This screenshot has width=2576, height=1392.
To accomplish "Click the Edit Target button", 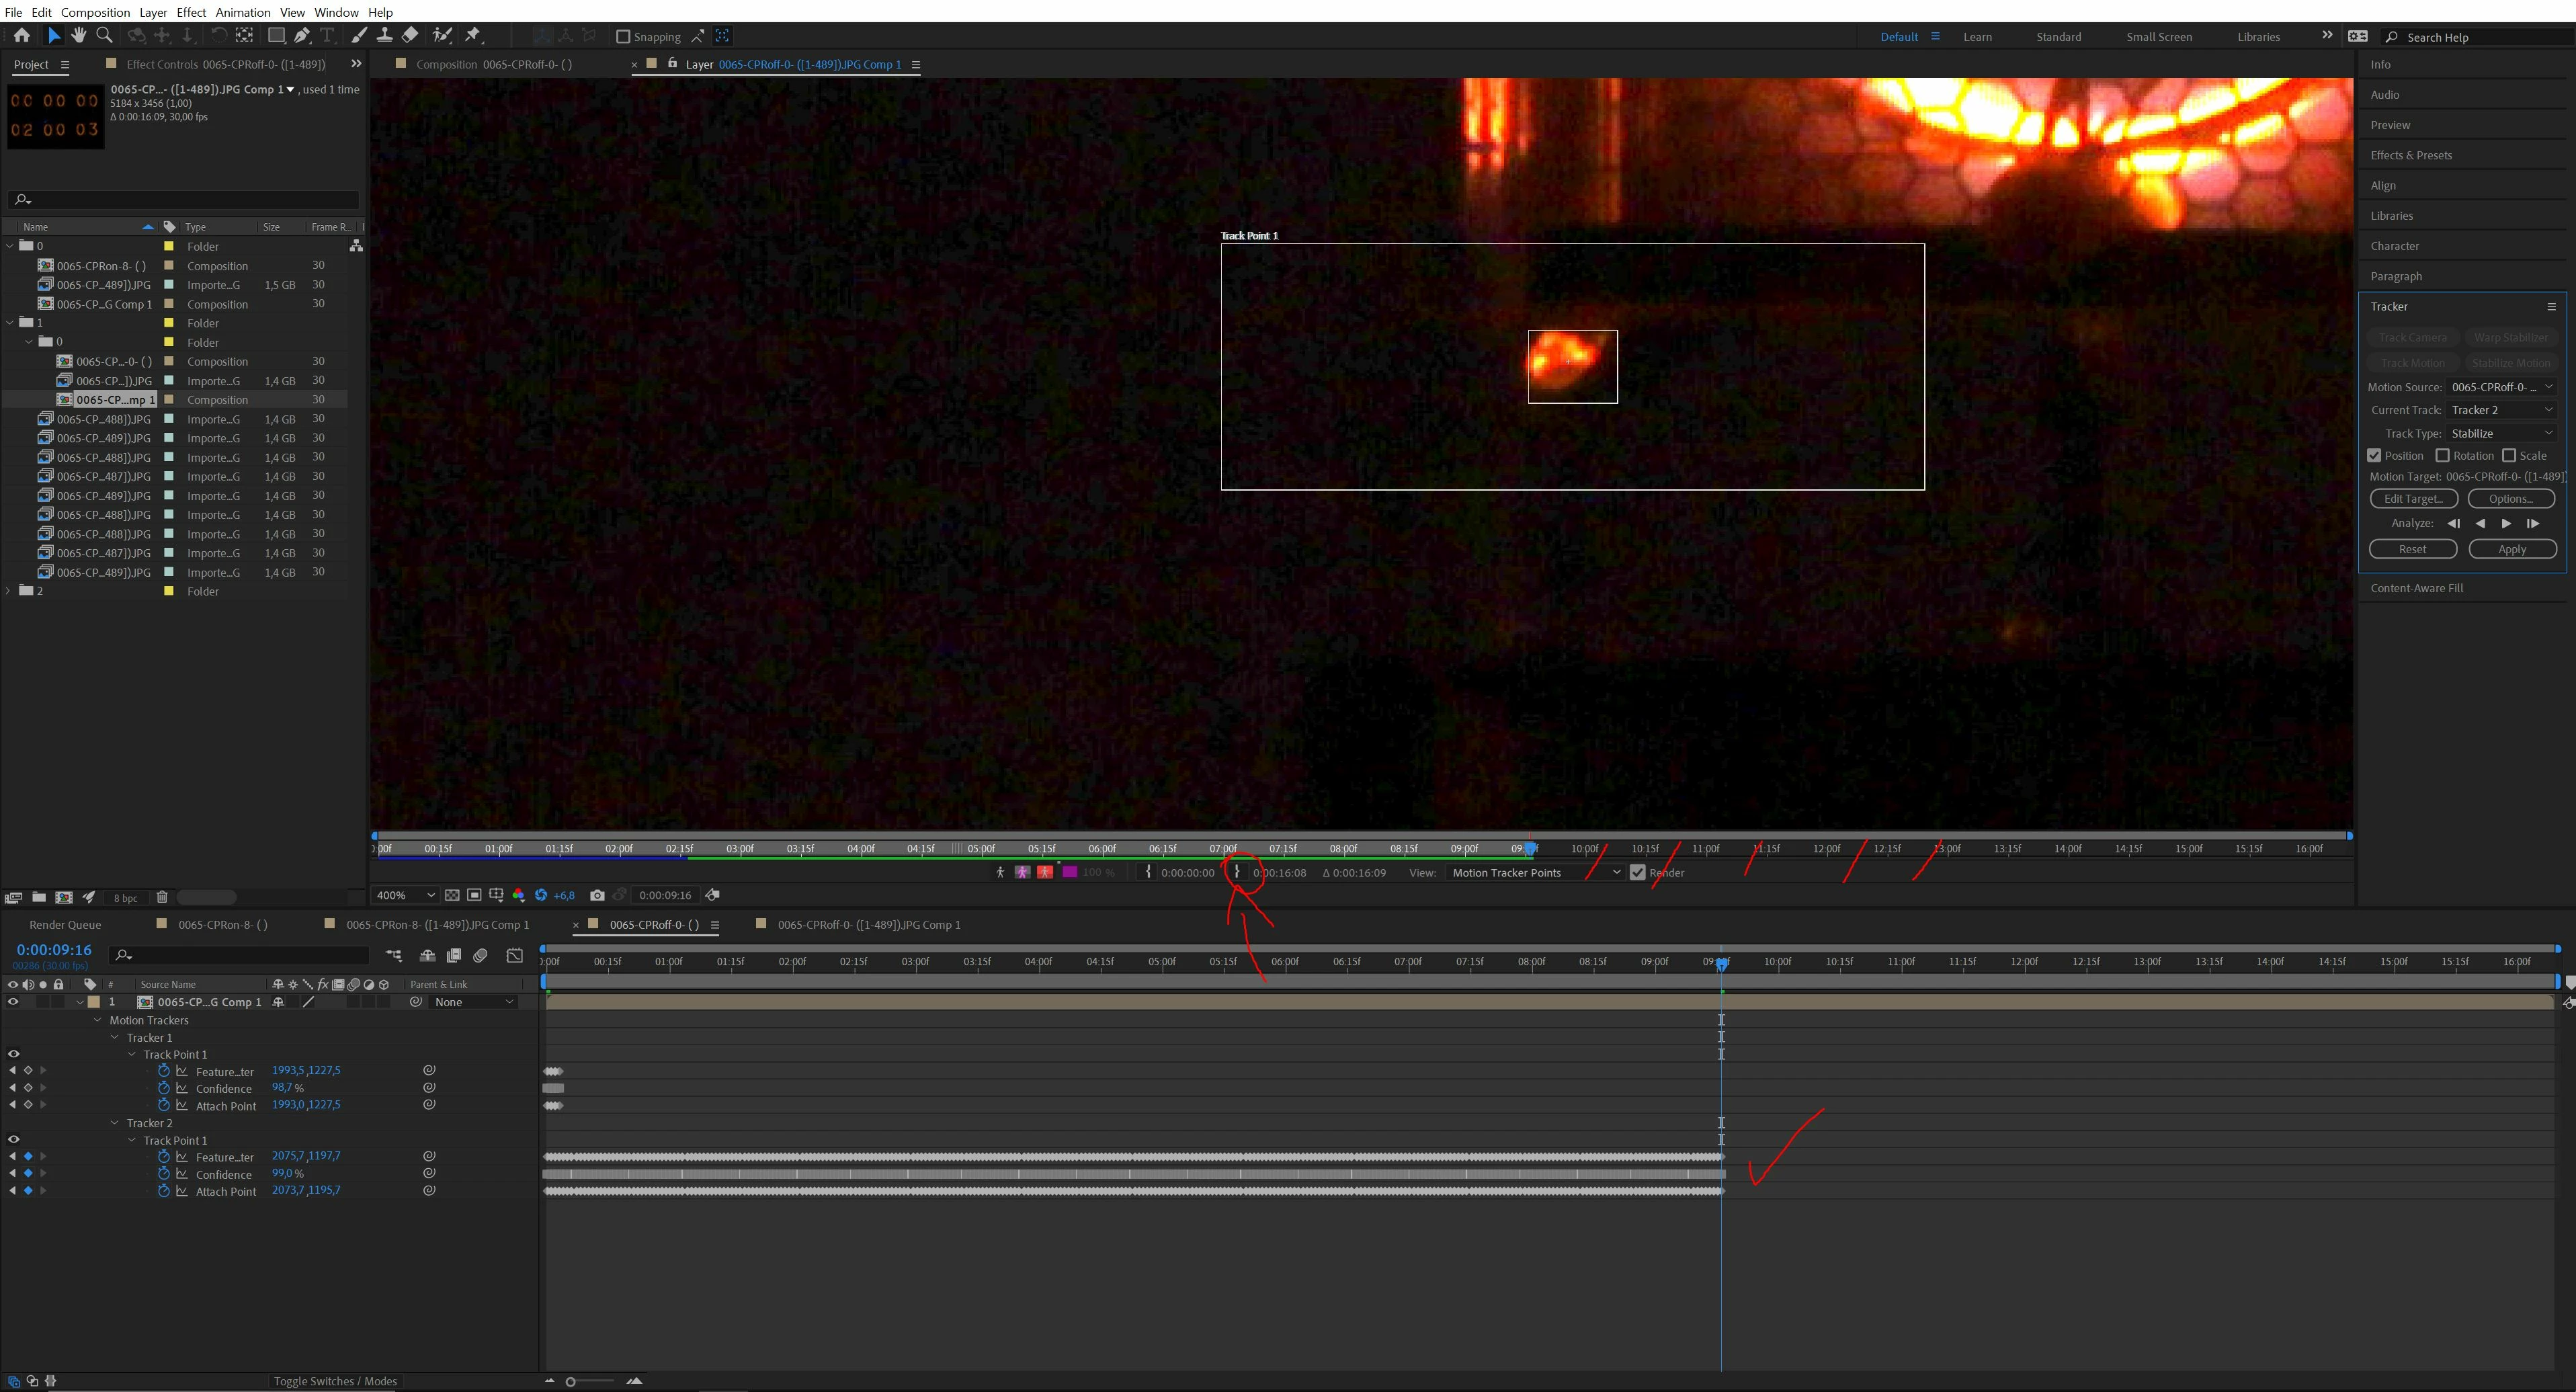I will point(2412,498).
